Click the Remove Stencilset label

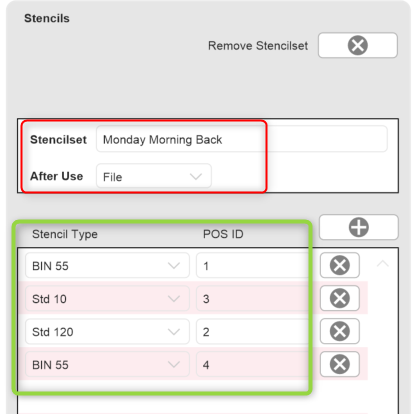258,46
